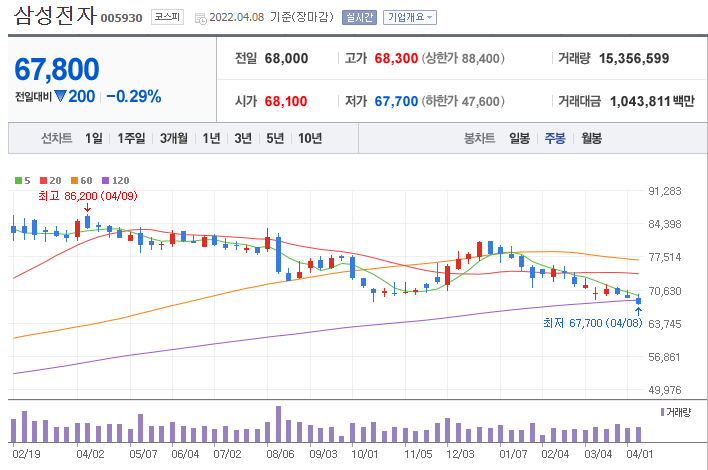Image resolution: width=708 pixels, height=470 pixels.
Task: Select the 3개월 line chart tab
Action: point(173,138)
